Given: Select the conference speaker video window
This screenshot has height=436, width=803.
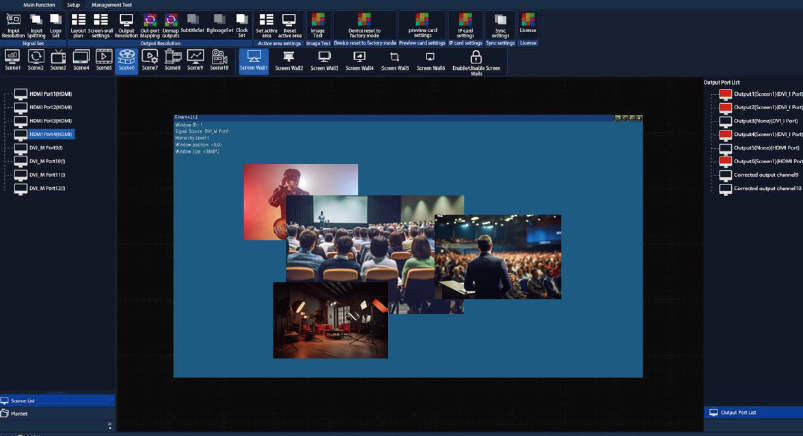Looking at the screenshot, I should coord(498,258).
